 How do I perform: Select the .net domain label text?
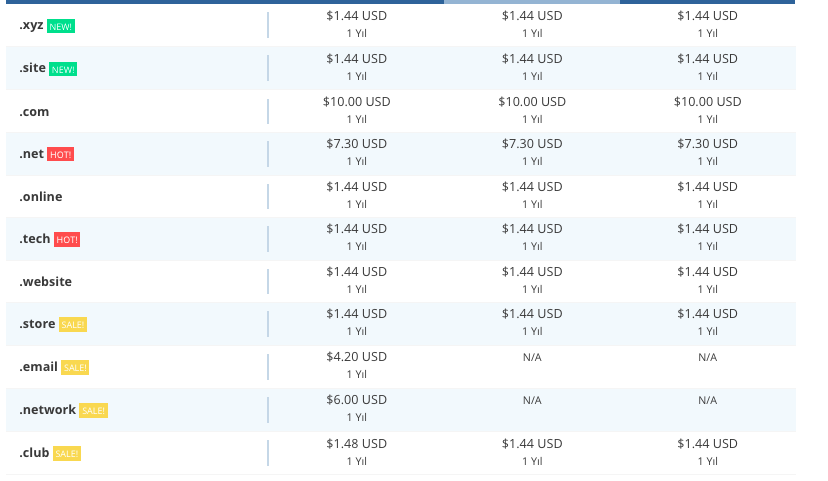pos(31,154)
